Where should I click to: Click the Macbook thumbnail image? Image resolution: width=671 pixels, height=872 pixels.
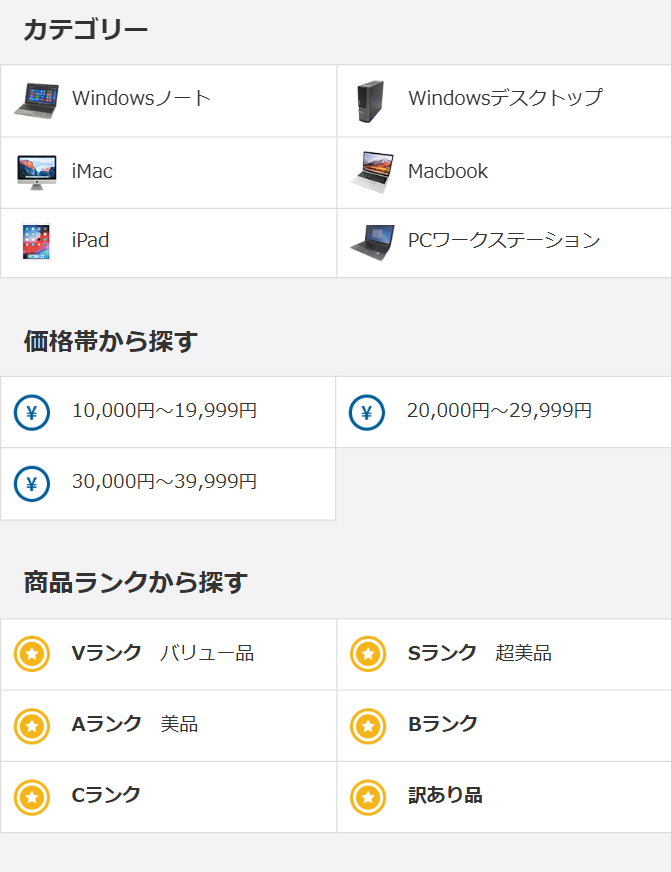coord(372,172)
